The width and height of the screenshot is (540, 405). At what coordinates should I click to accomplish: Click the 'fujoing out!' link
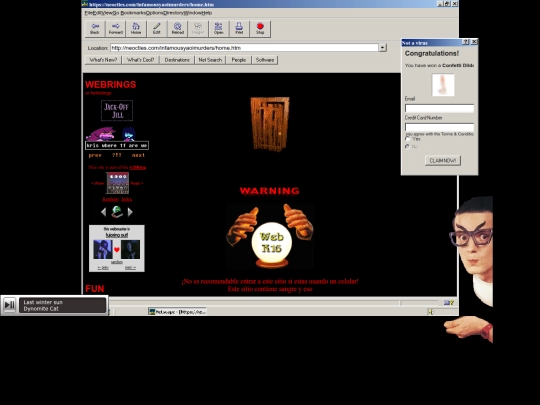click(117, 235)
